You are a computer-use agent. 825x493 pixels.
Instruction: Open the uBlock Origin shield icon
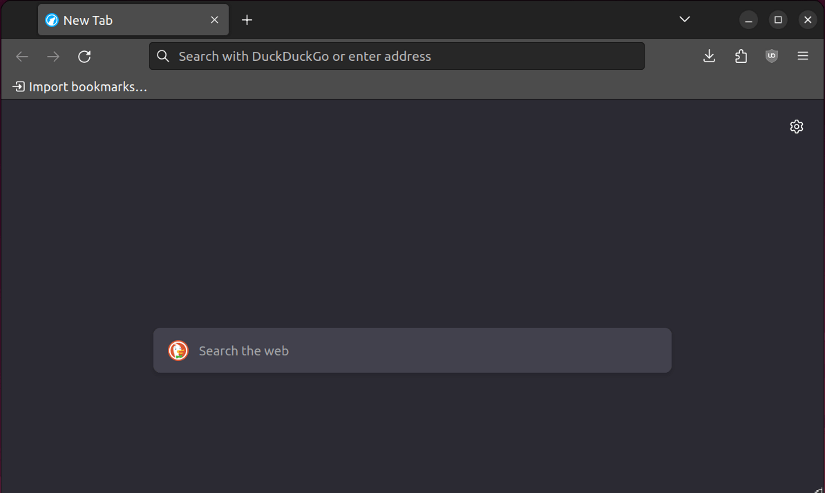pyautogui.click(x=771, y=56)
